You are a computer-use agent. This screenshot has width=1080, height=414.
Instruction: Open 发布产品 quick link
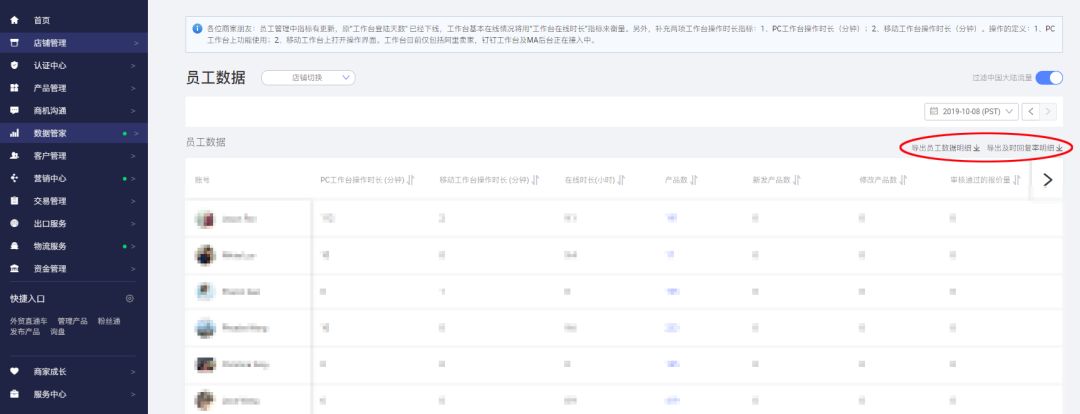(x=25, y=331)
